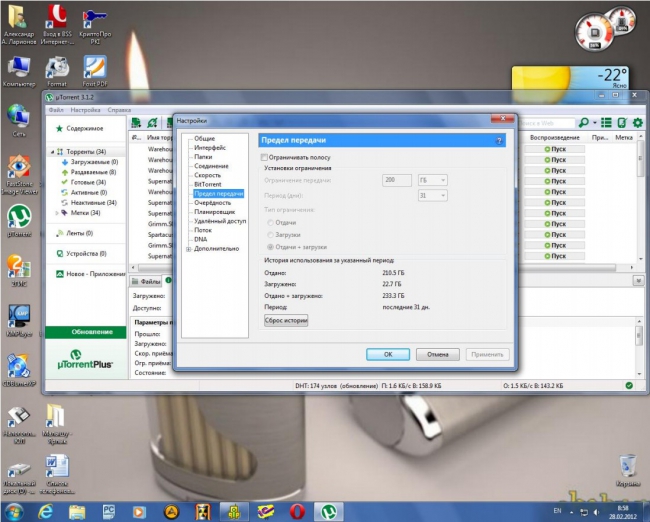Expand Дополнительно in settings tree

click(189, 249)
